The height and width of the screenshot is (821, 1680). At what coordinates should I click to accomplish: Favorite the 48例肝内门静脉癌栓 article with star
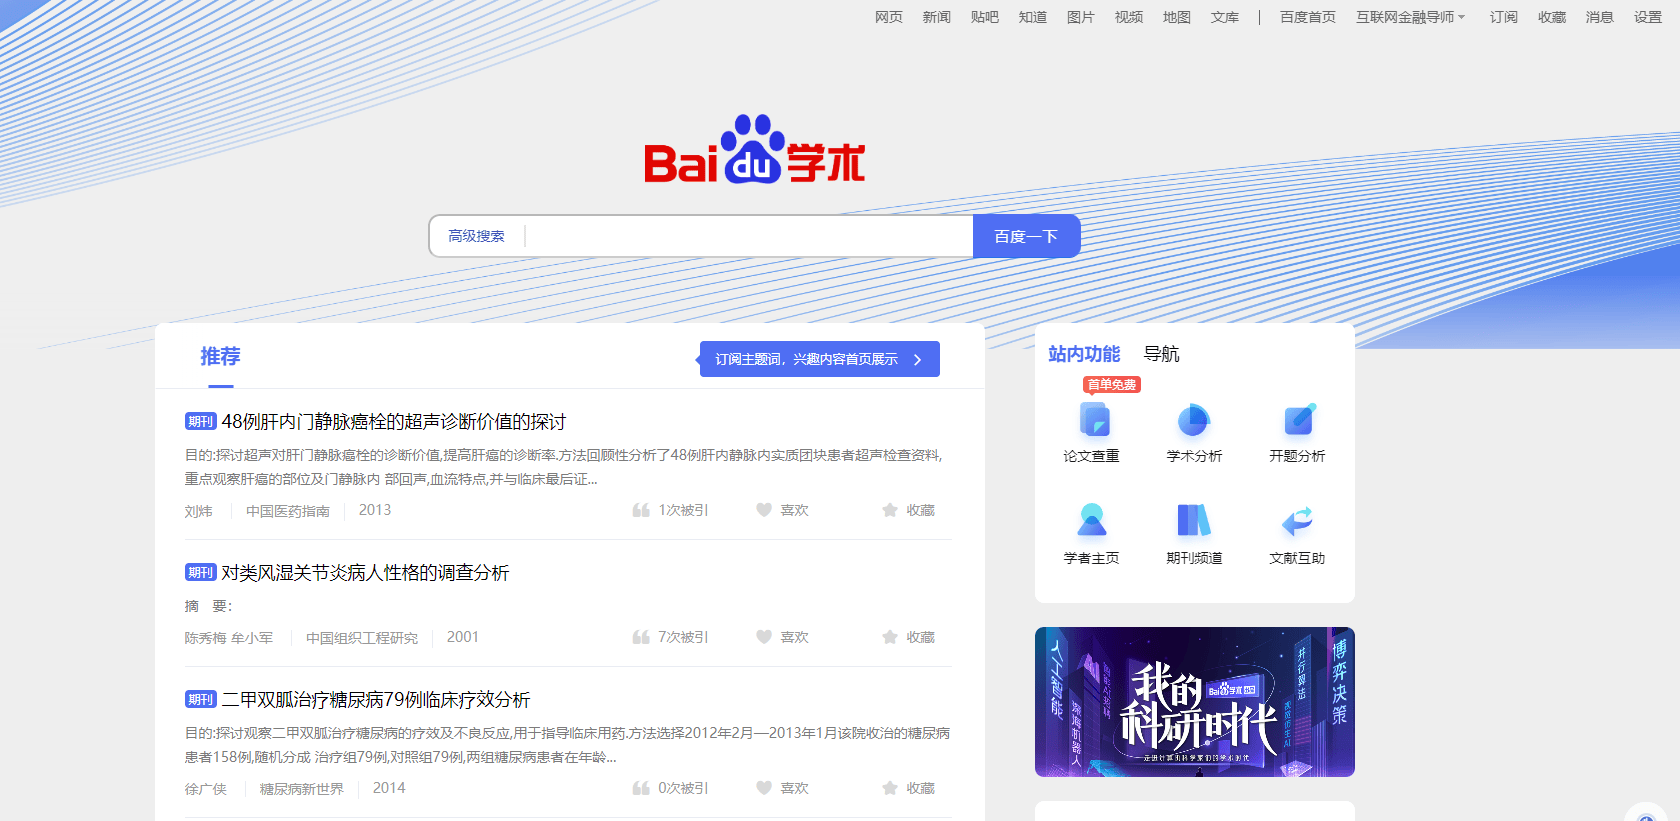(890, 510)
